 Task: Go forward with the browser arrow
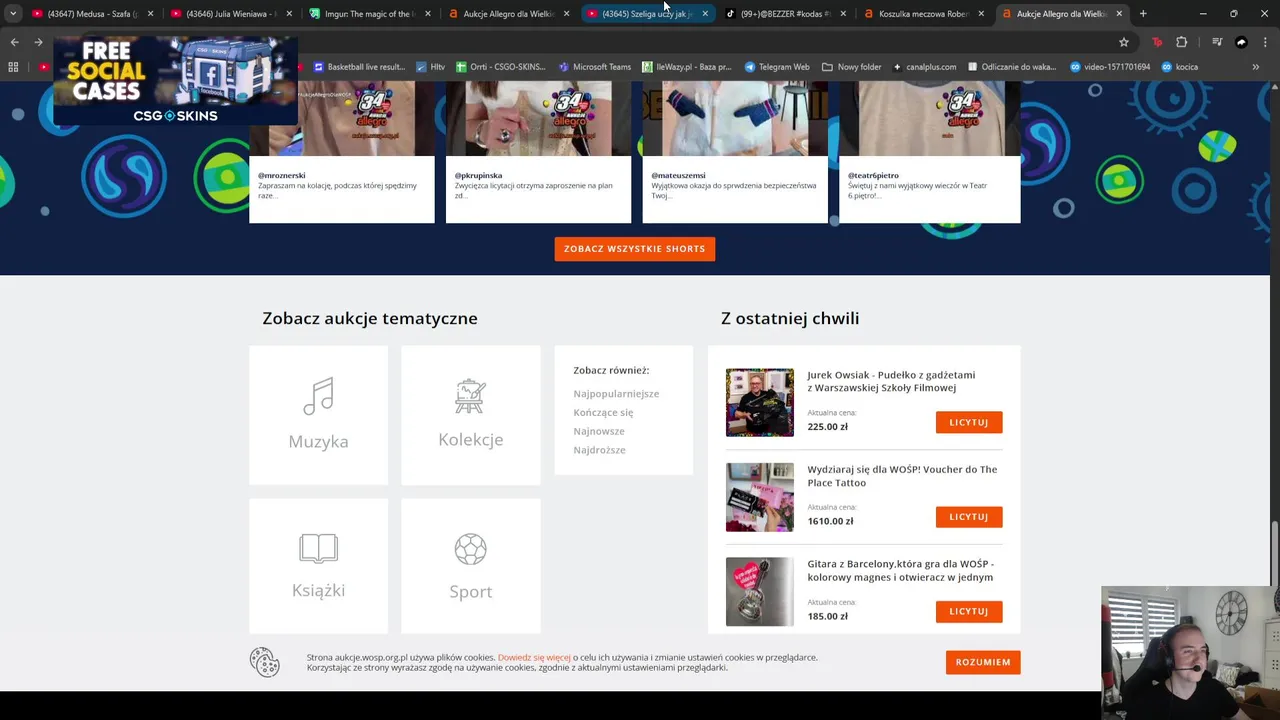coord(38,42)
